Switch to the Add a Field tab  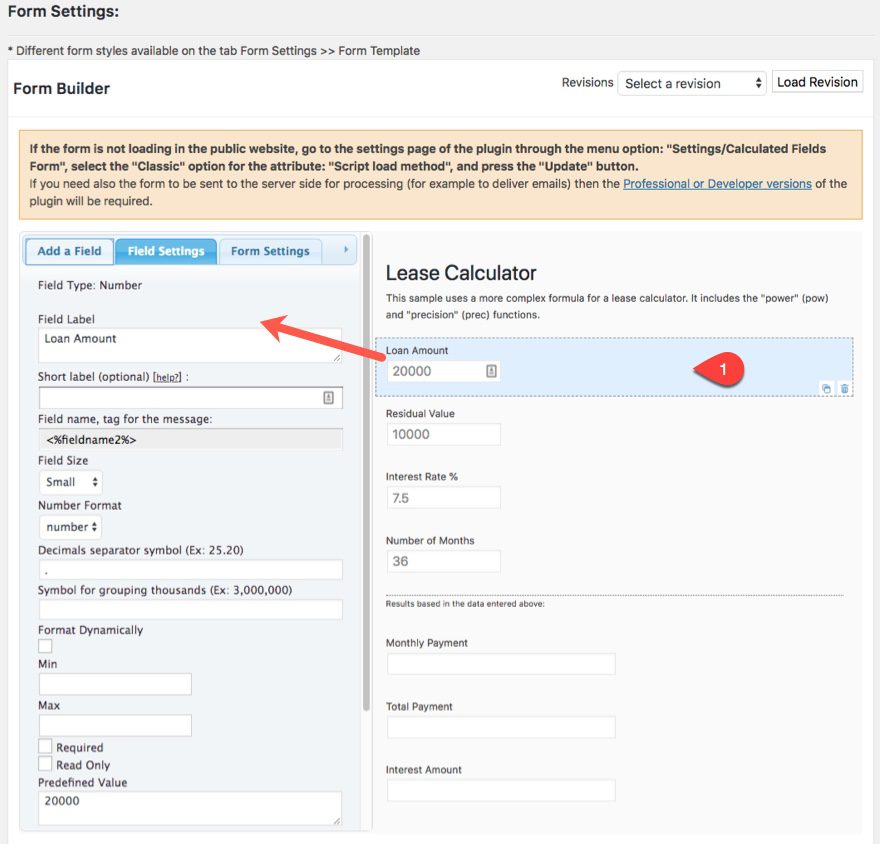pos(69,251)
